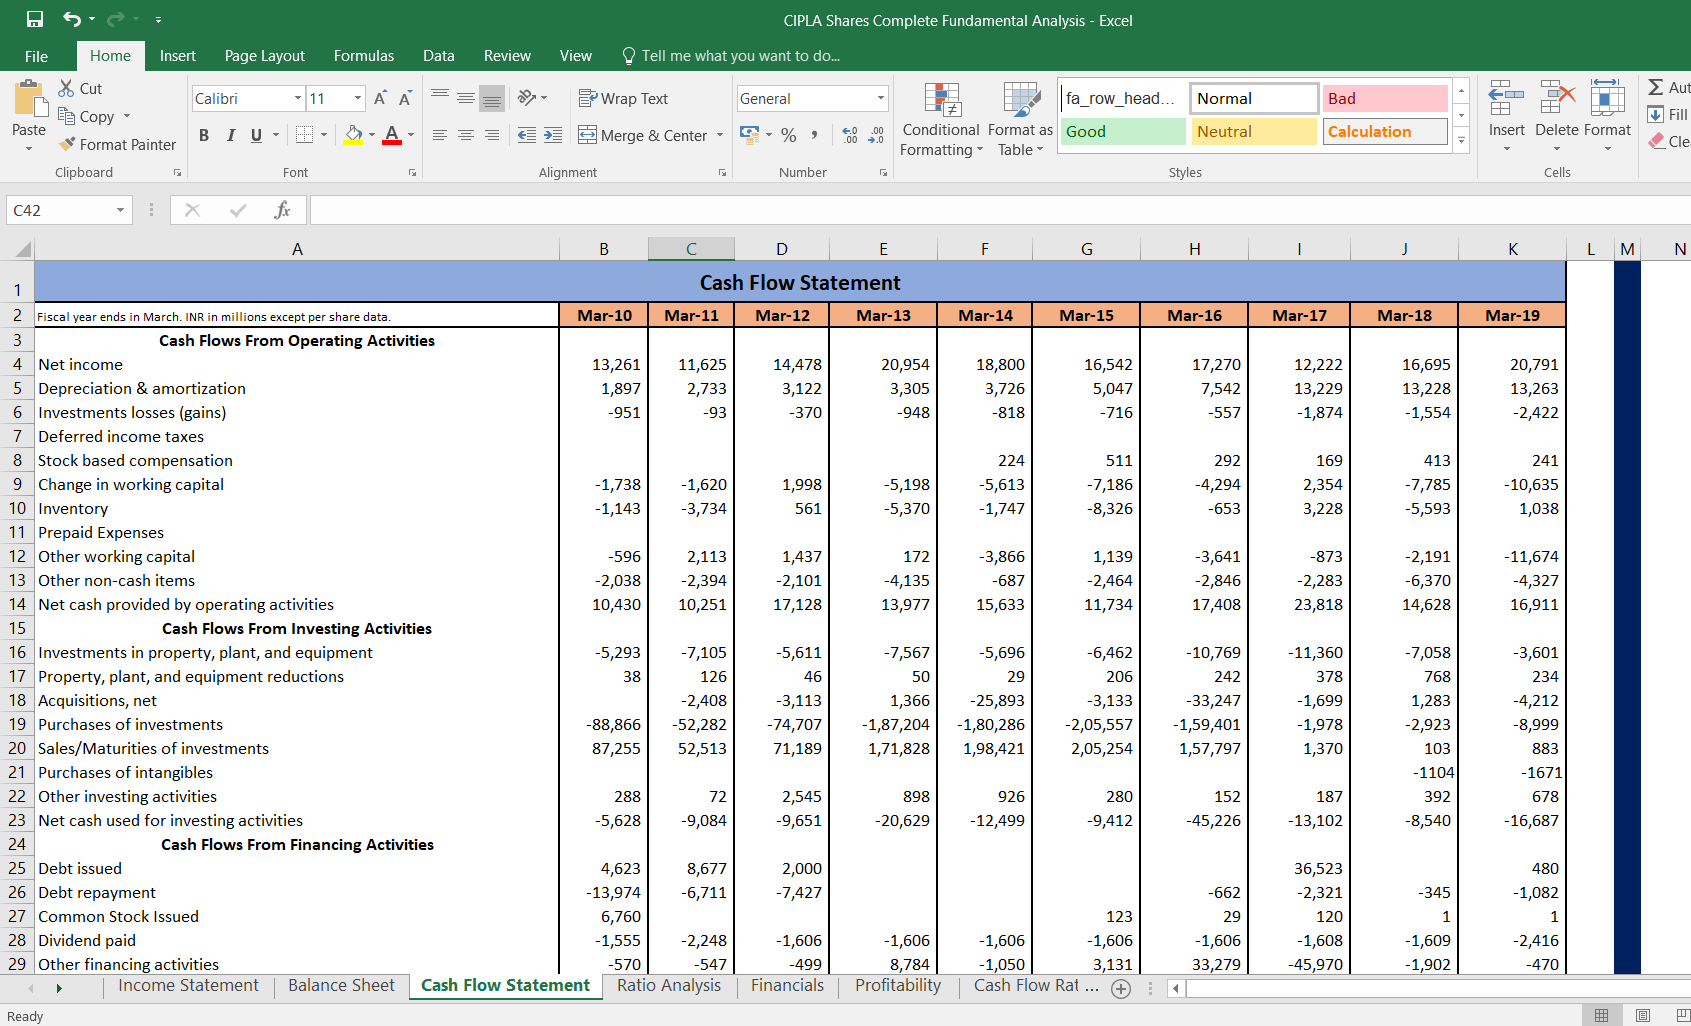Apply the Fill Color paint bucket
This screenshot has width=1691, height=1026.
pyautogui.click(x=354, y=135)
